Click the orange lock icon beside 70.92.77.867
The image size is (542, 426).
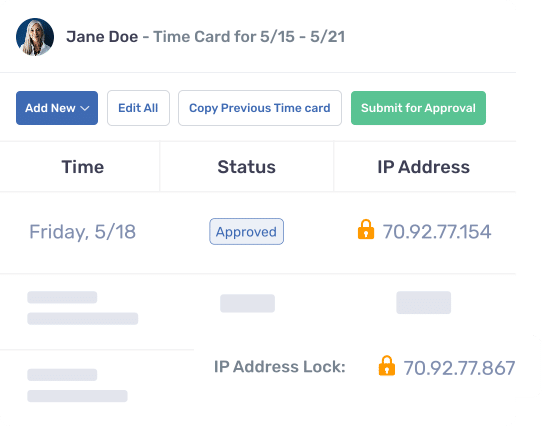(x=387, y=365)
